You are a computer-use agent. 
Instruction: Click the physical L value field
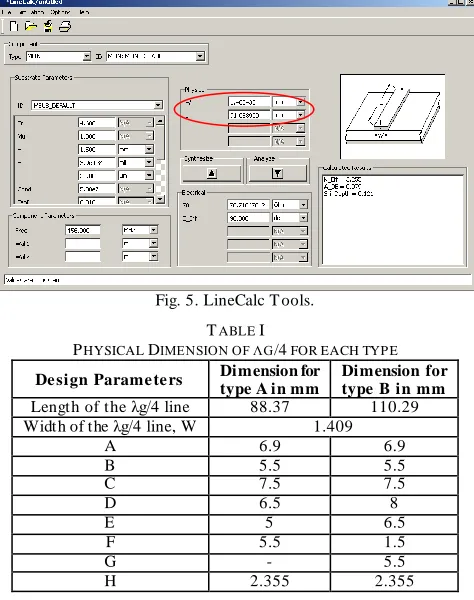click(x=249, y=115)
